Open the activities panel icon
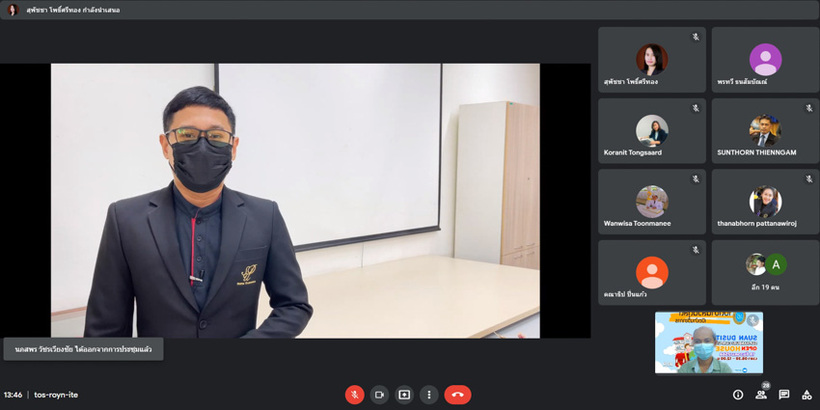The height and width of the screenshot is (410, 820). [x=807, y=395]
